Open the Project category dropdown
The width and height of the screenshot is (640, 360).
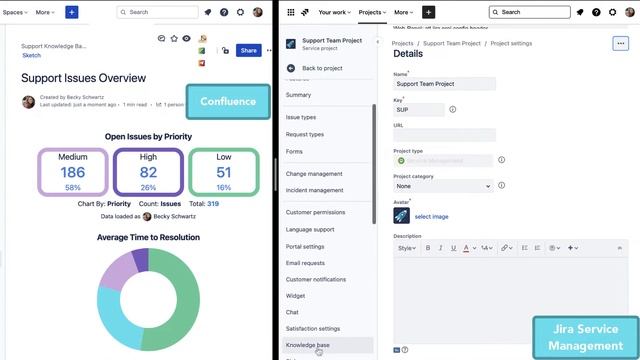(x=443, y=186)
